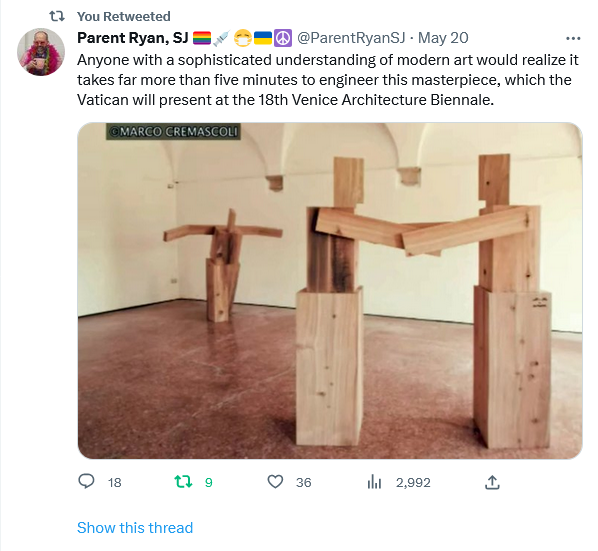The width and height of the screenshot is (598, 551).
Task: Click the Show this thread link
Action: (135, 528)
